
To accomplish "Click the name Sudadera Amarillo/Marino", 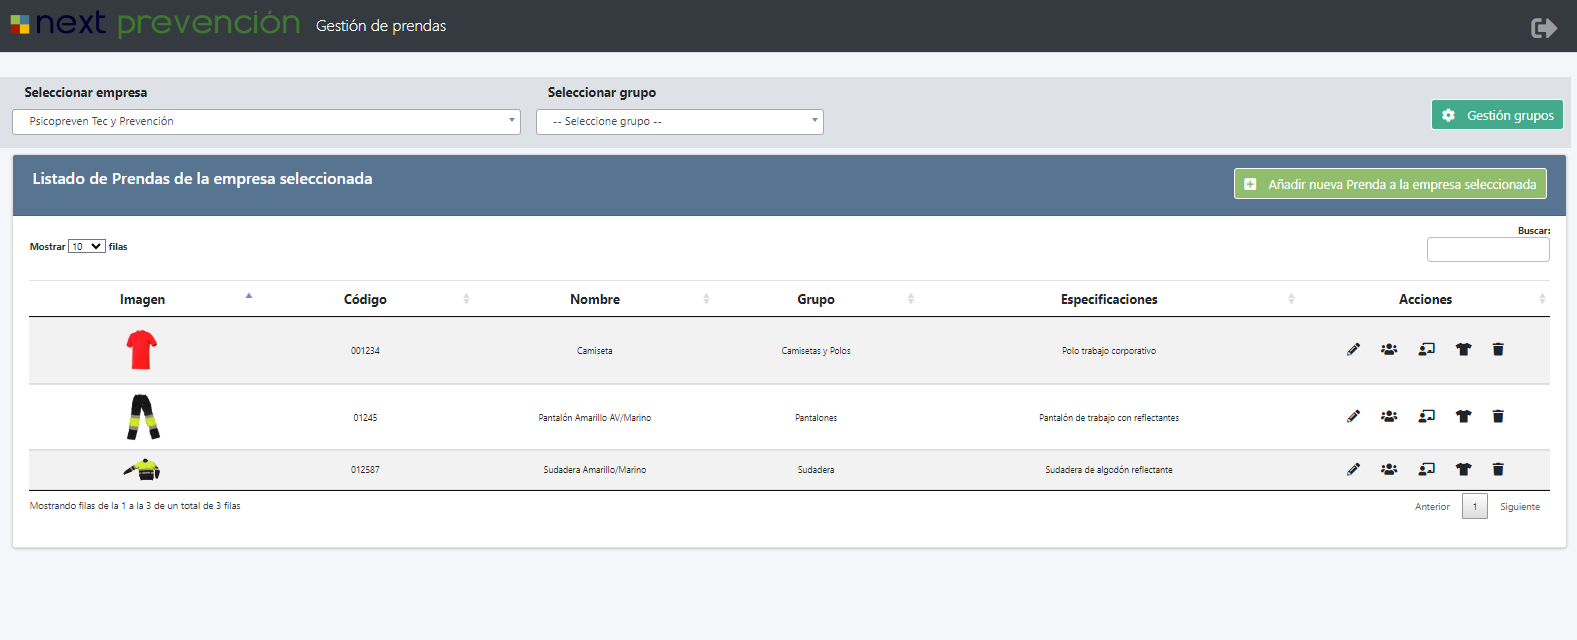I will click(x=595, y=470).
